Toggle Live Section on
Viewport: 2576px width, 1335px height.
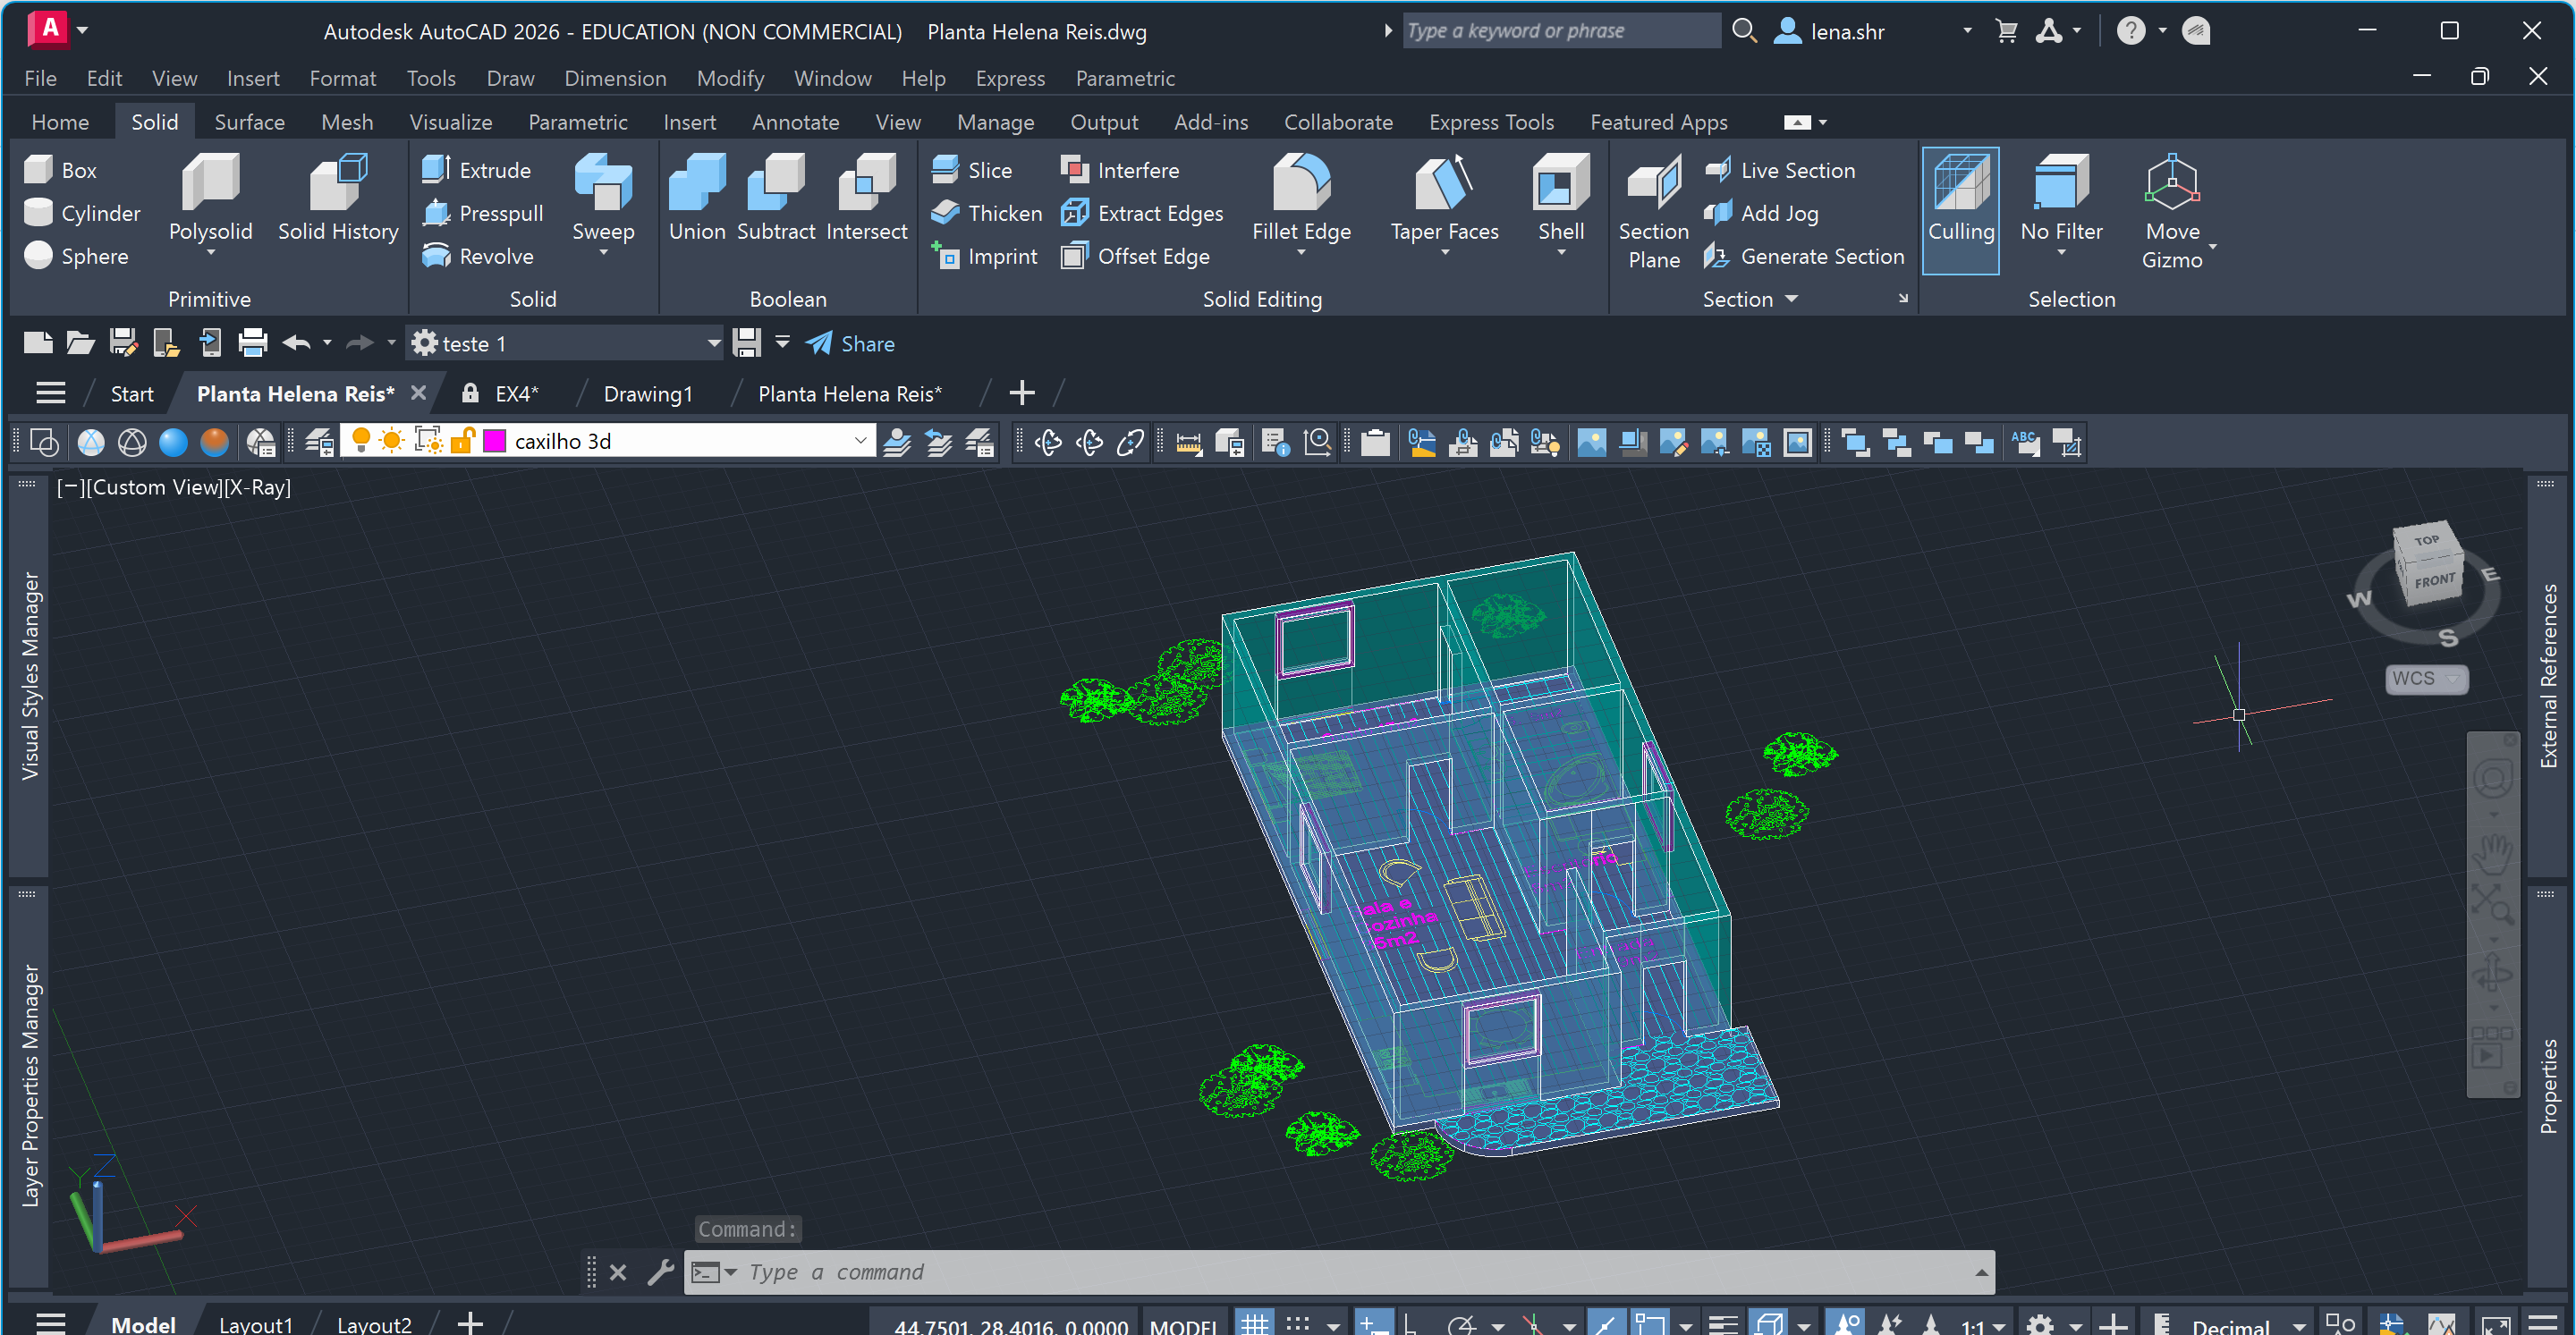(x=1780, y=170)
